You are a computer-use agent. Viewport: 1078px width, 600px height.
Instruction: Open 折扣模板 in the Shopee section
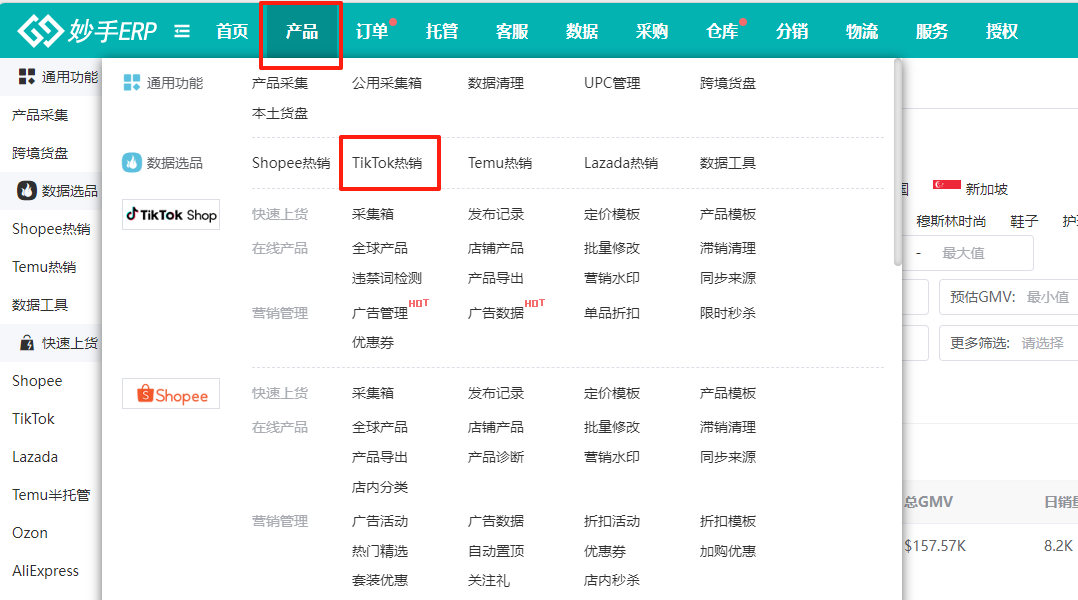coord(728,521)
